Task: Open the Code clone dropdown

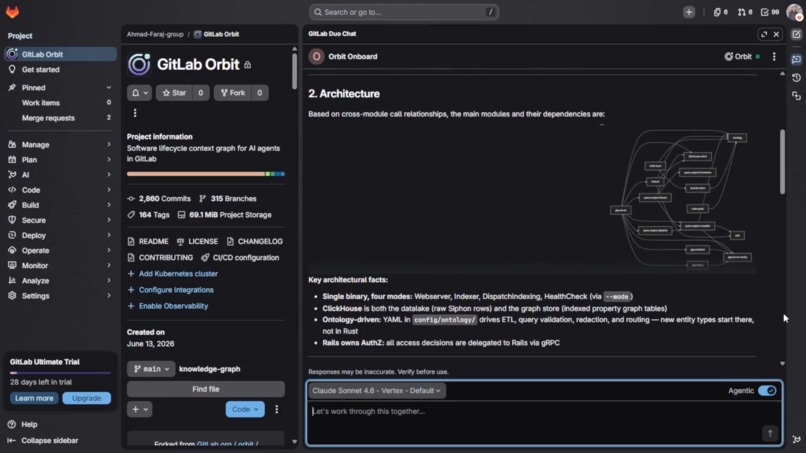Action: click(245, 409)
